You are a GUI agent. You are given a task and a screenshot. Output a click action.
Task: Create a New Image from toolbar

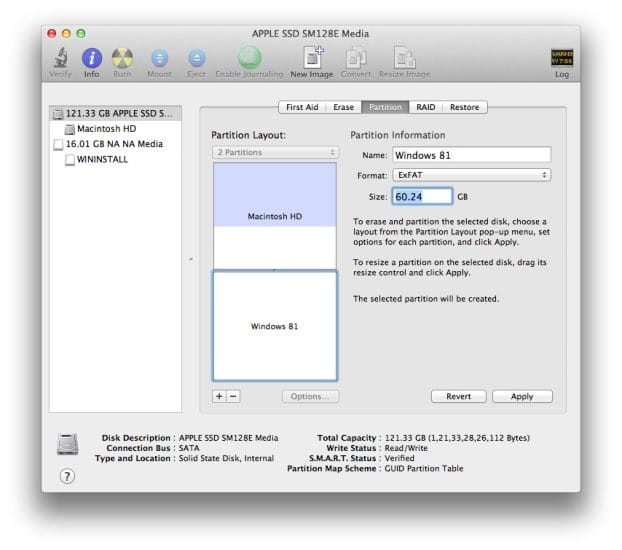click(313, 57)
